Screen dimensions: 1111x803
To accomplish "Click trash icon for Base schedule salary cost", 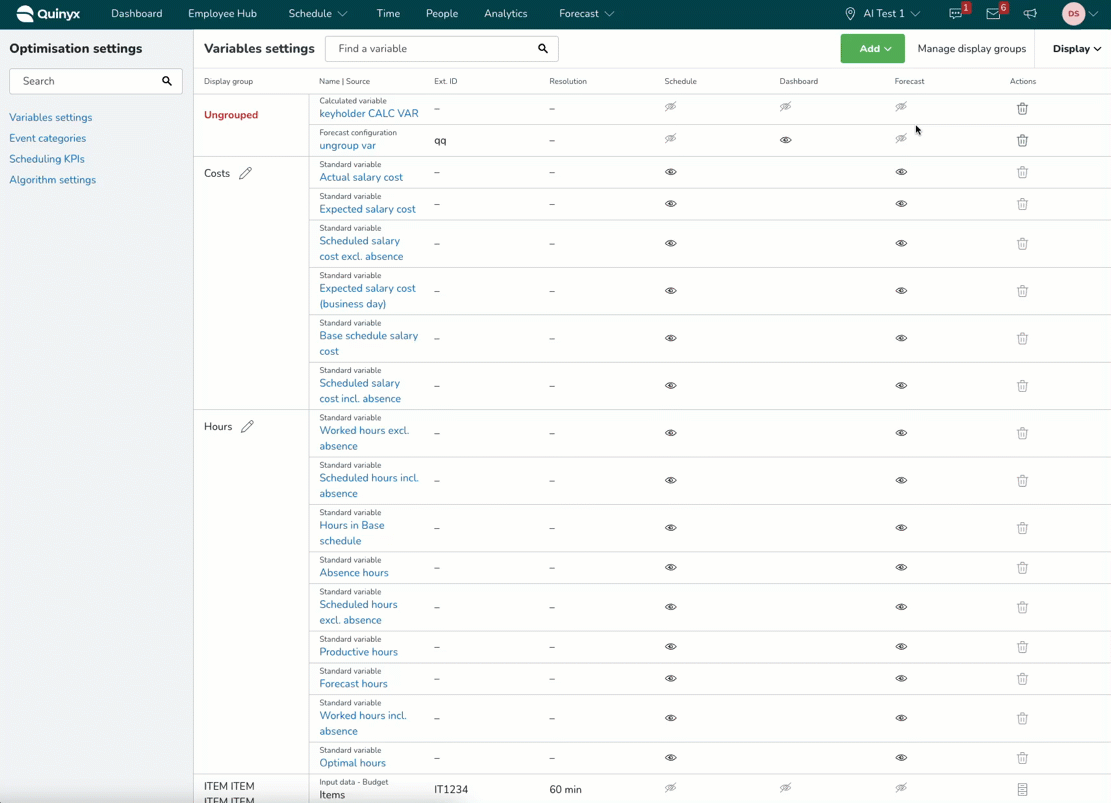I will tap(1022, 339).
